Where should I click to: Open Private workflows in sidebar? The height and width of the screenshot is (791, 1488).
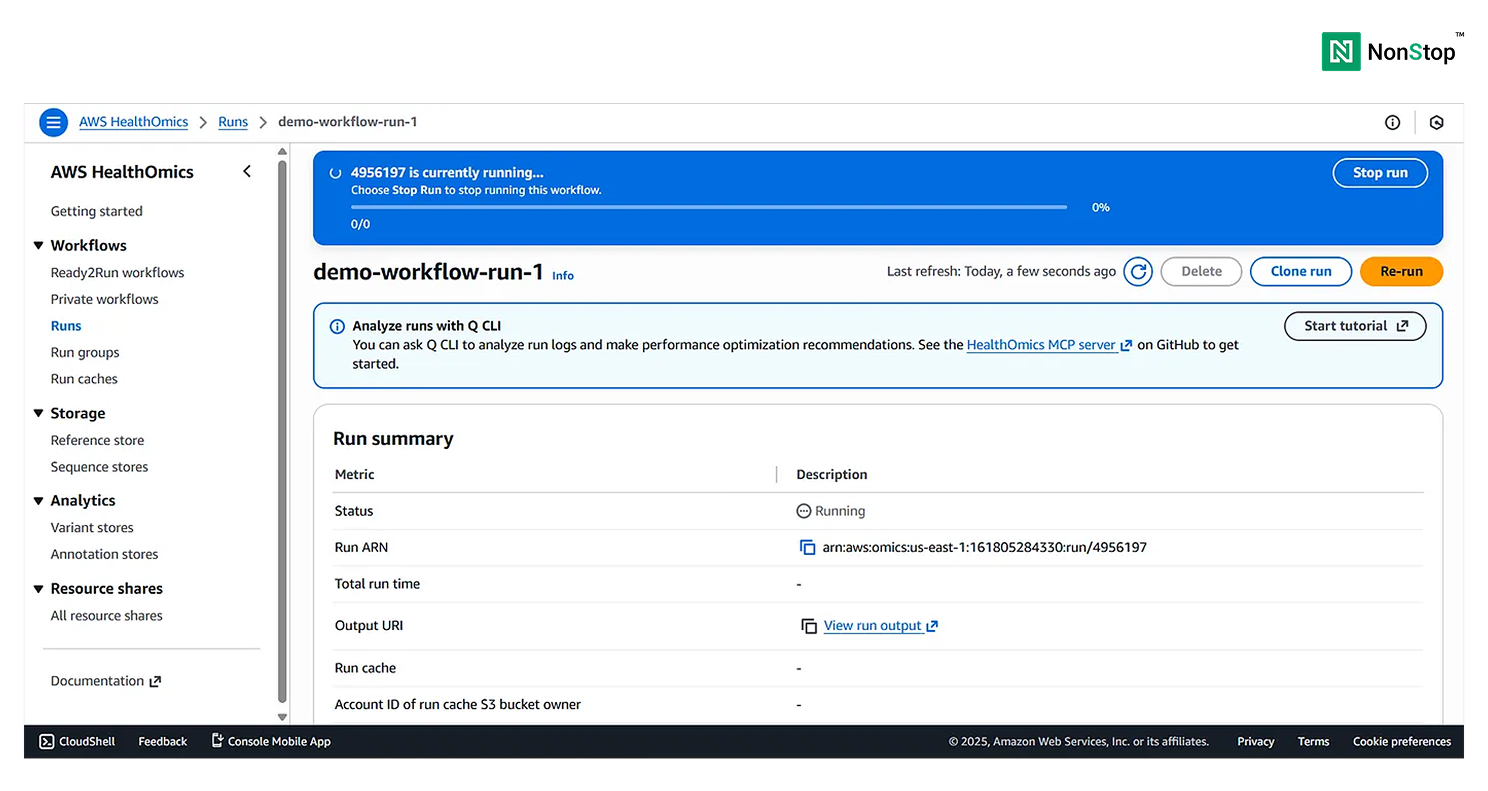click(105, 299)
